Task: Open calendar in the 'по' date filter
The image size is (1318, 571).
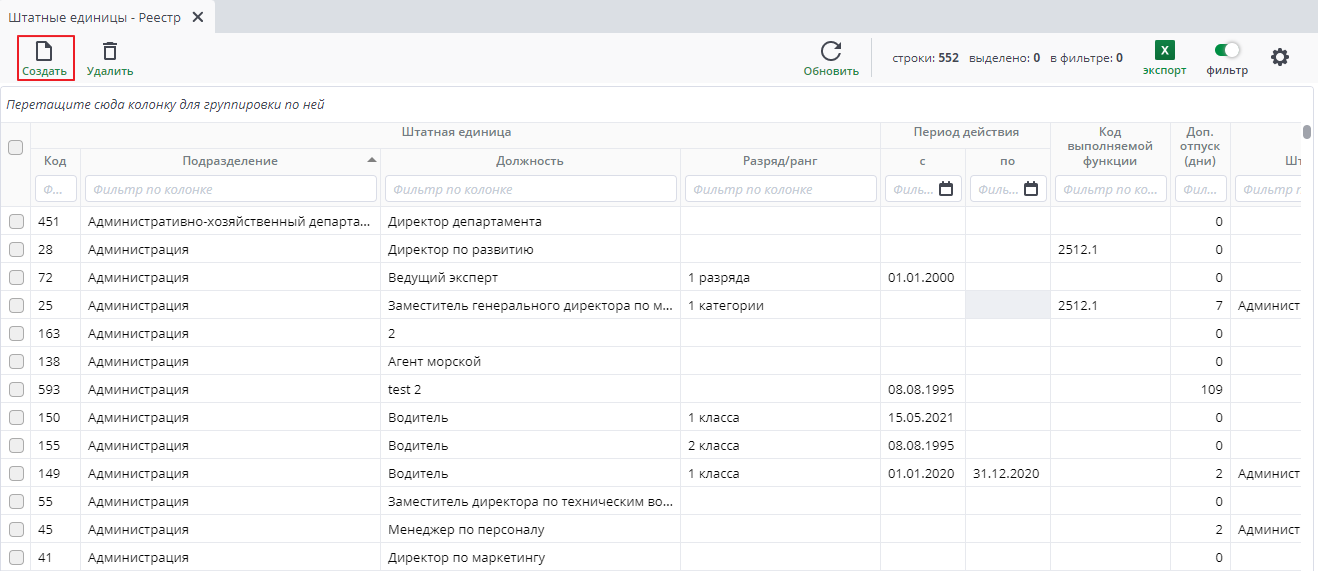Action: [1031, 189]
